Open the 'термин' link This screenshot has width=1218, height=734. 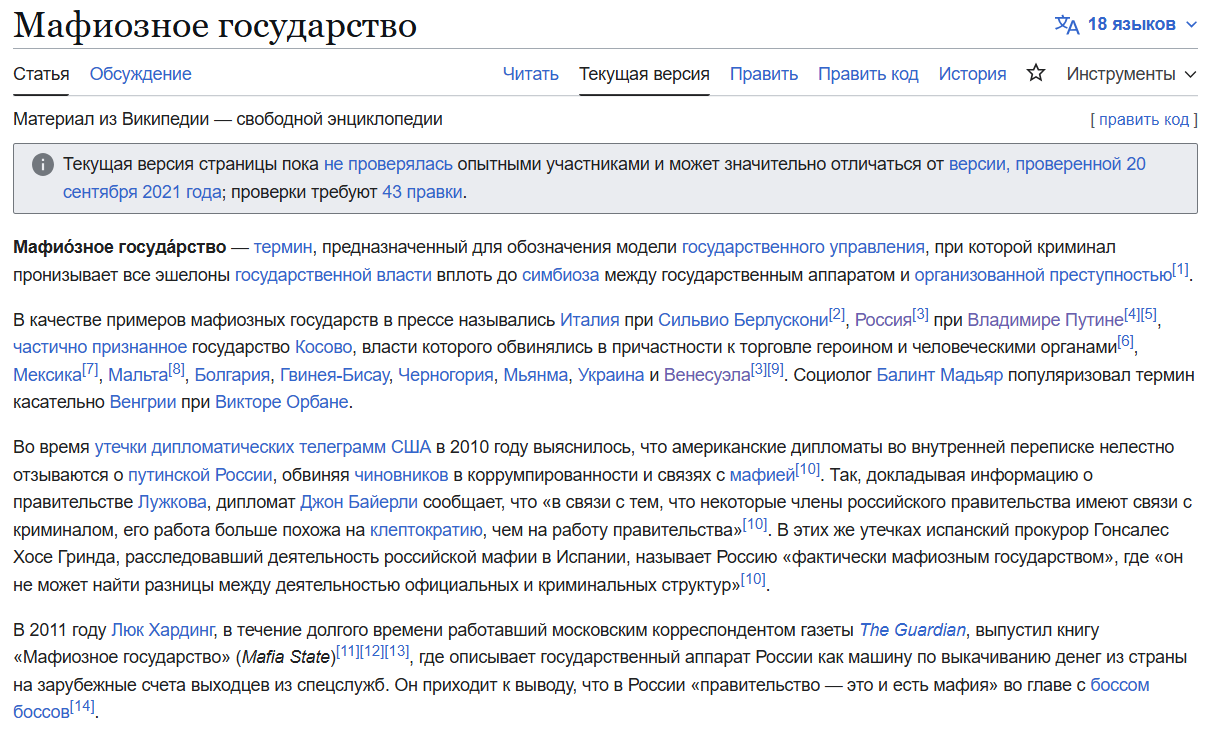click(283, 246)
